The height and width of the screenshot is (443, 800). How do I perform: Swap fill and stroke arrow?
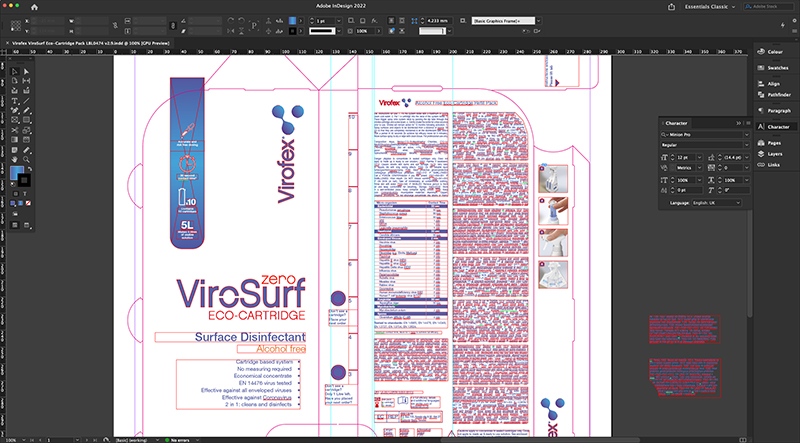[x=29, y=169]
